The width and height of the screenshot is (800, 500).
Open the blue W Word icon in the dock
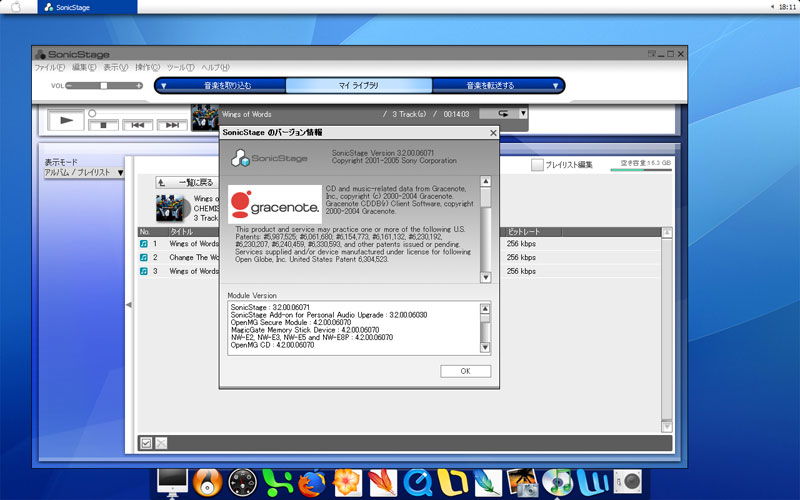pyautogui.click(x=593, y=483)
